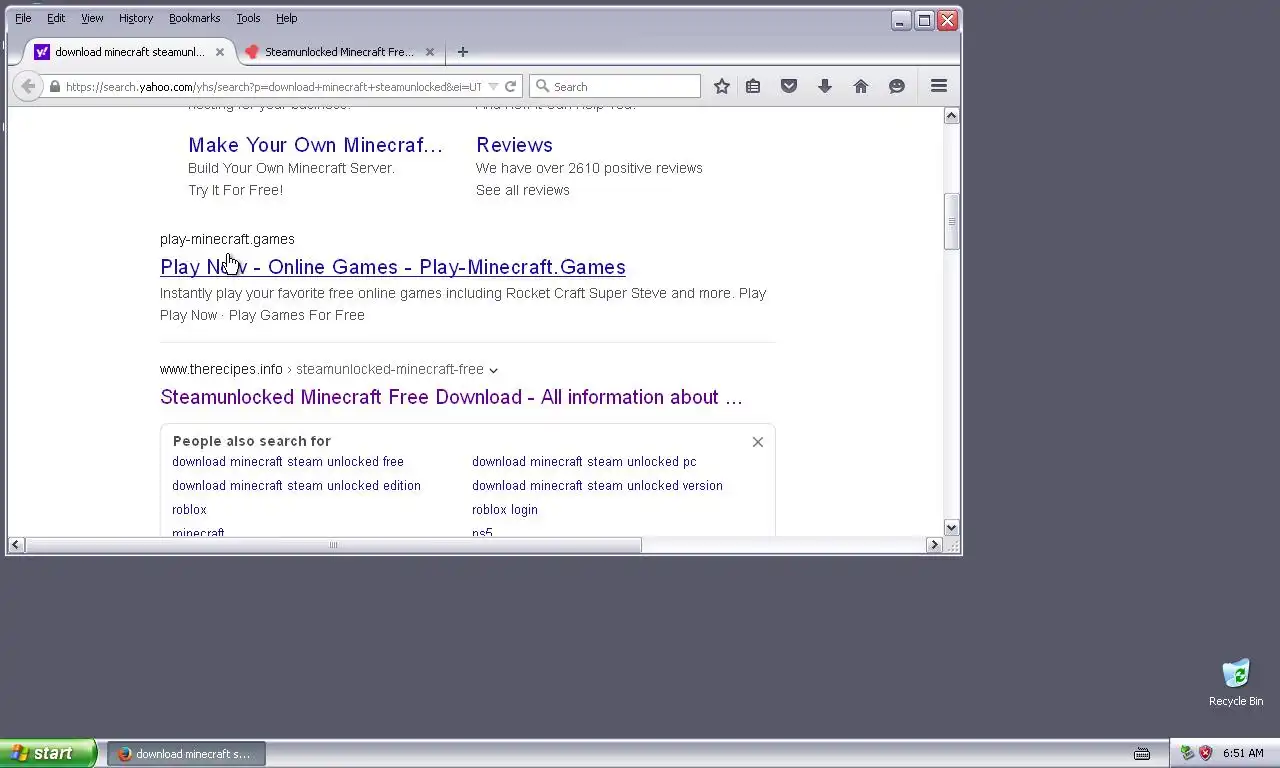Open the Windows Start button

coord(47,753)
